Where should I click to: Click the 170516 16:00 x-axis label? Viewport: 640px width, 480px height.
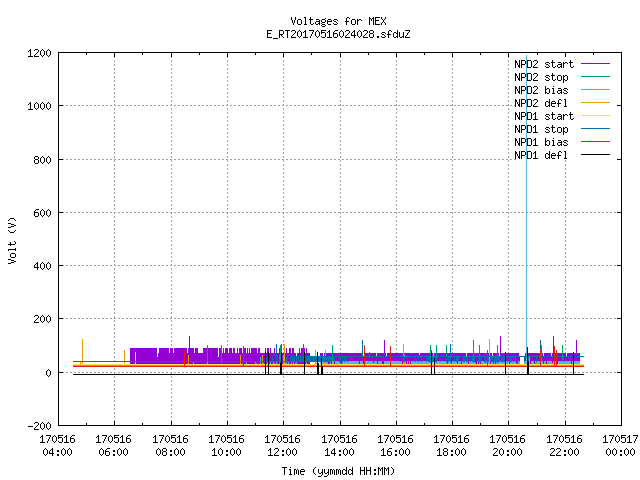pos(395,446)
